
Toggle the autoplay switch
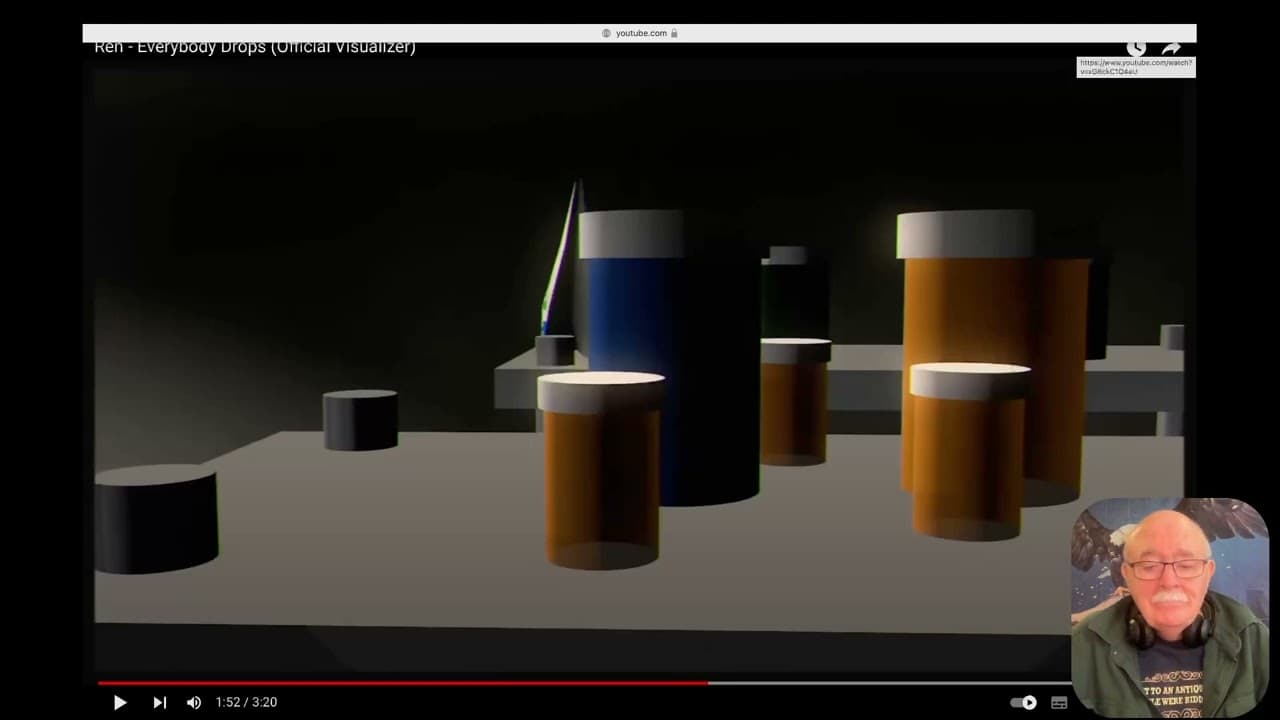1023,702
